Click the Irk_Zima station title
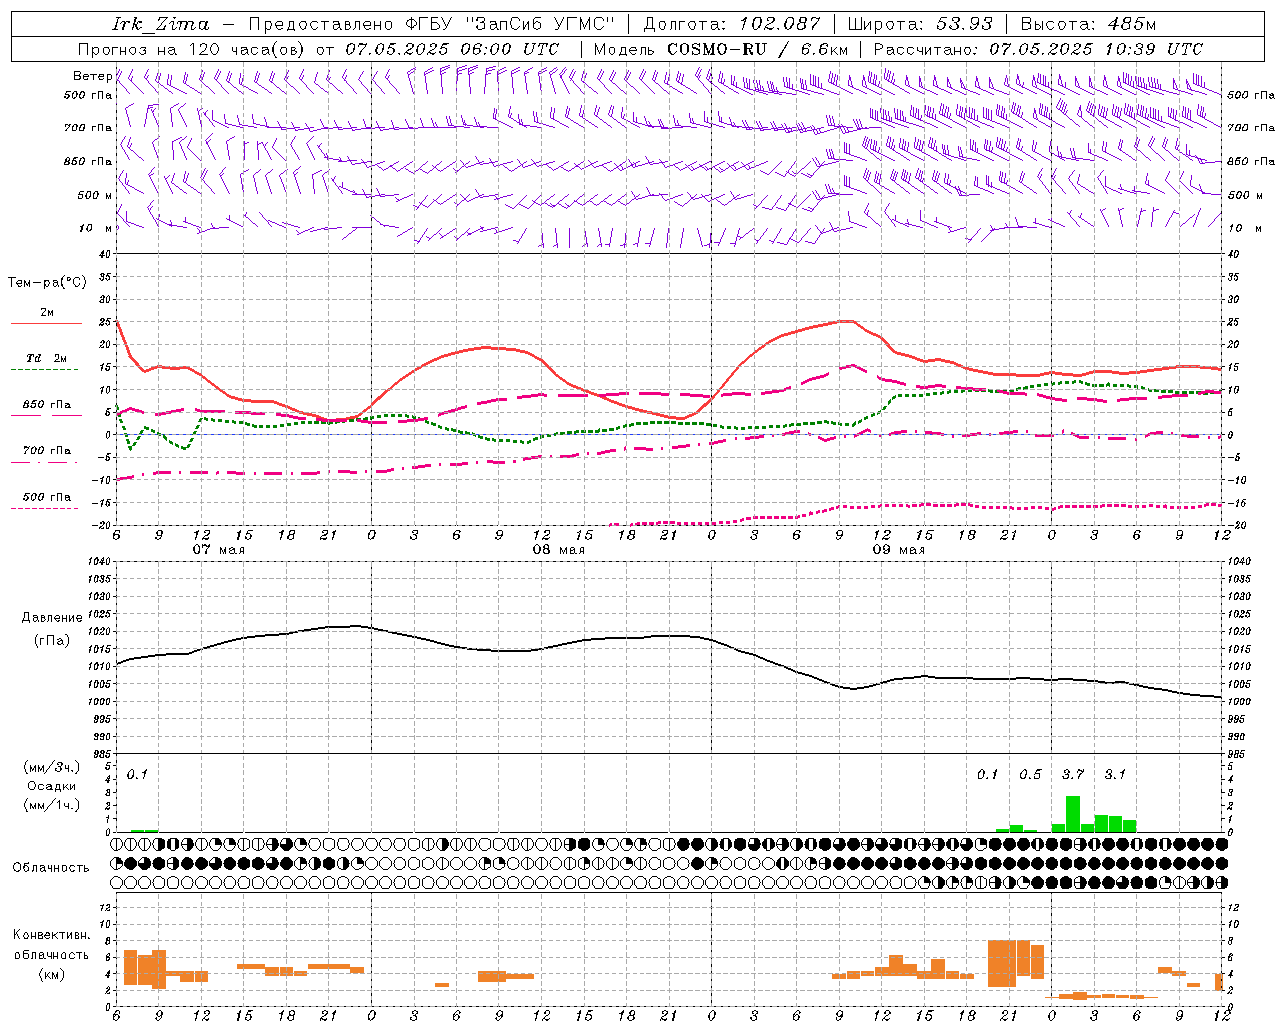 (161, 24)
